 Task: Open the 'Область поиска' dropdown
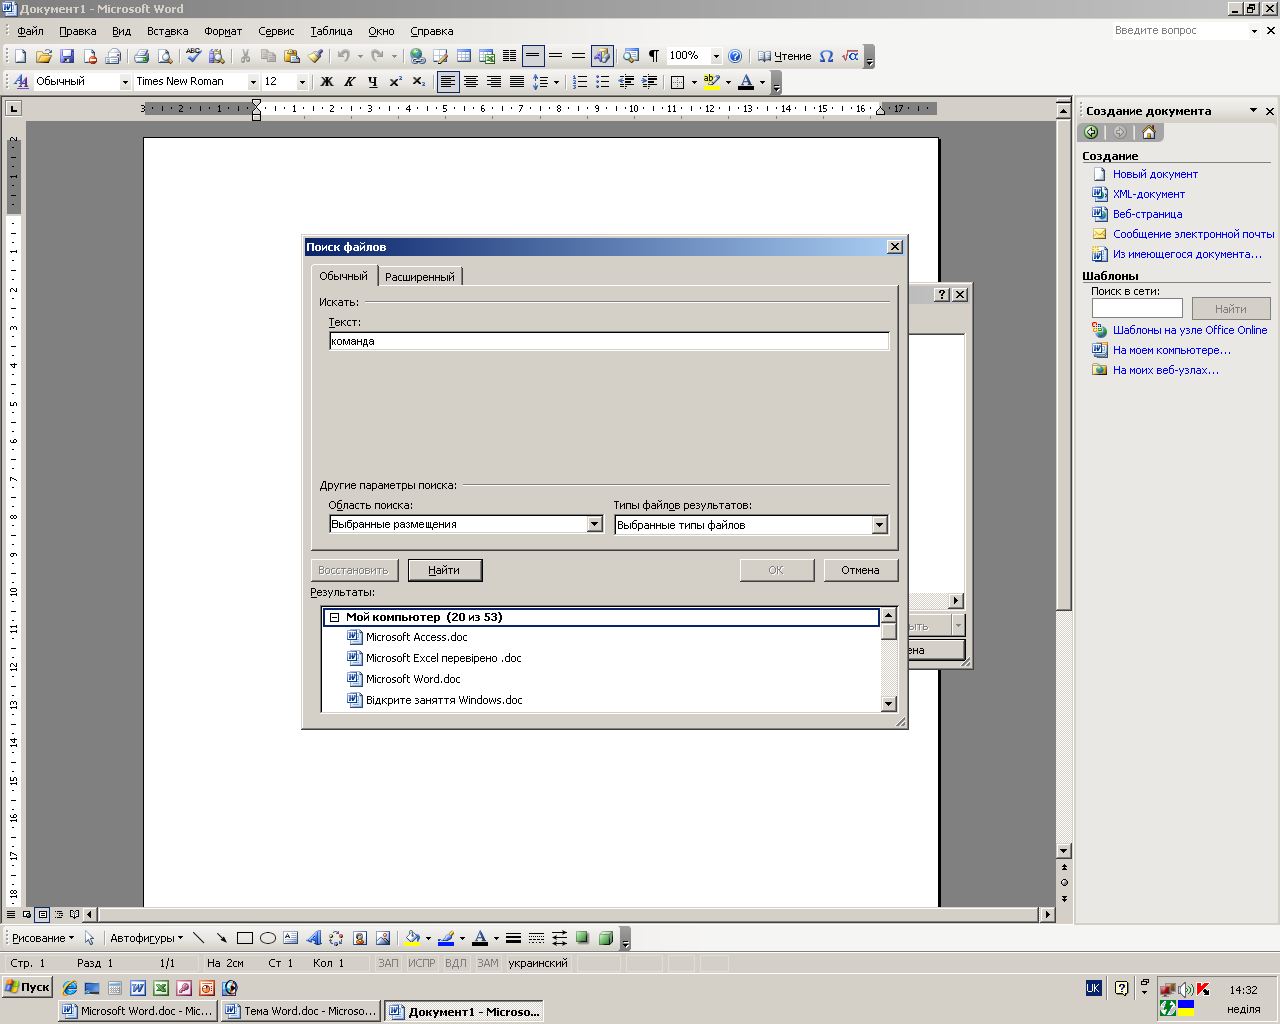pos(594,524)
